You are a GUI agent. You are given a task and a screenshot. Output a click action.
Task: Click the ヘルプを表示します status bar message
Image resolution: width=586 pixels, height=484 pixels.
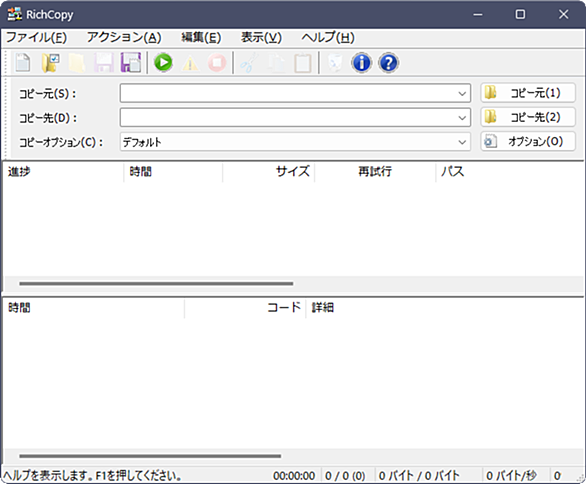click(x=92, y=476)
